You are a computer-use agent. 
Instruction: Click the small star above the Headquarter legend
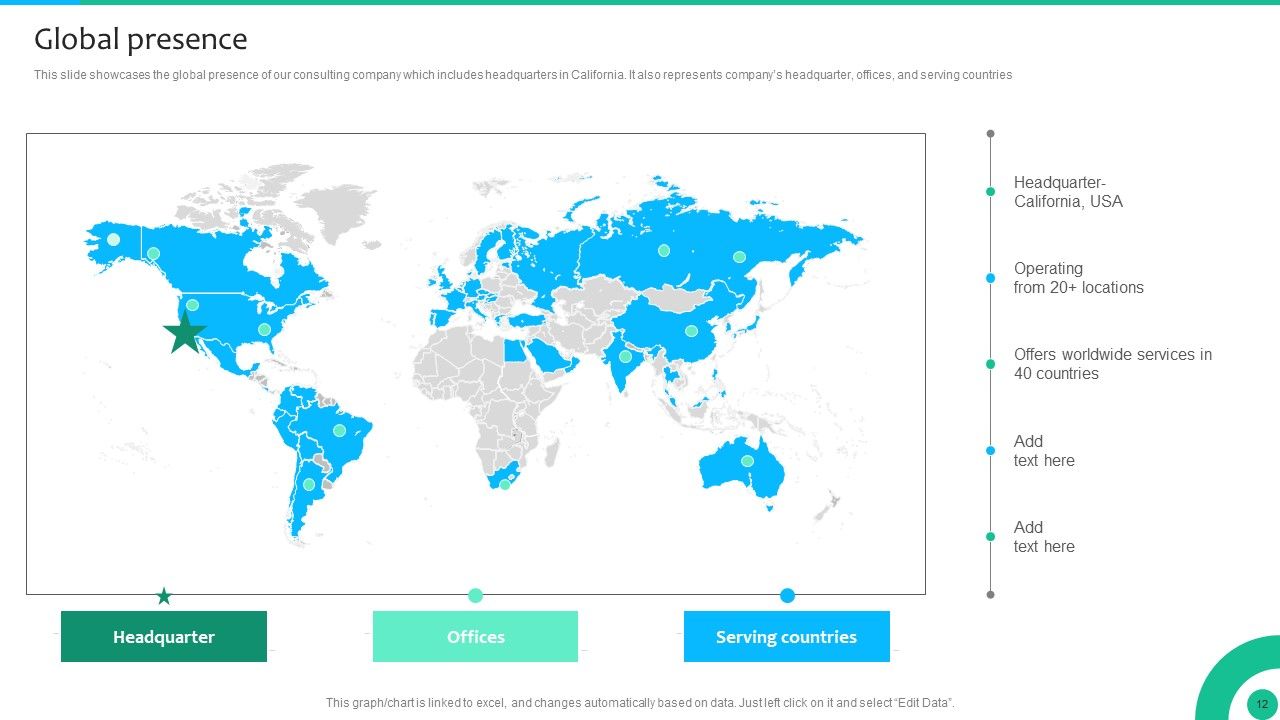click(x=164, y=596)
